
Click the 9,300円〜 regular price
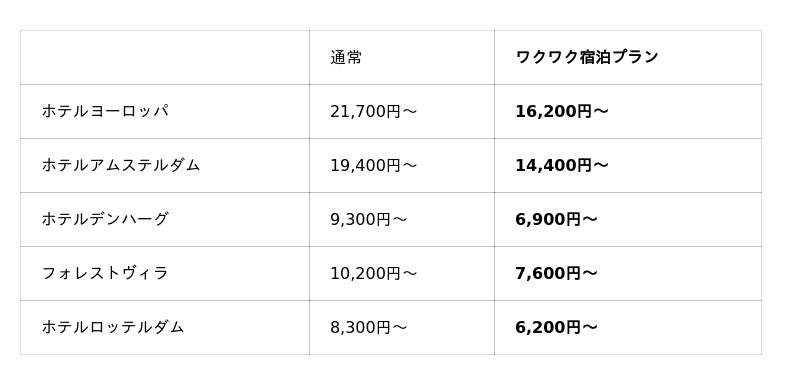[368, 219]
